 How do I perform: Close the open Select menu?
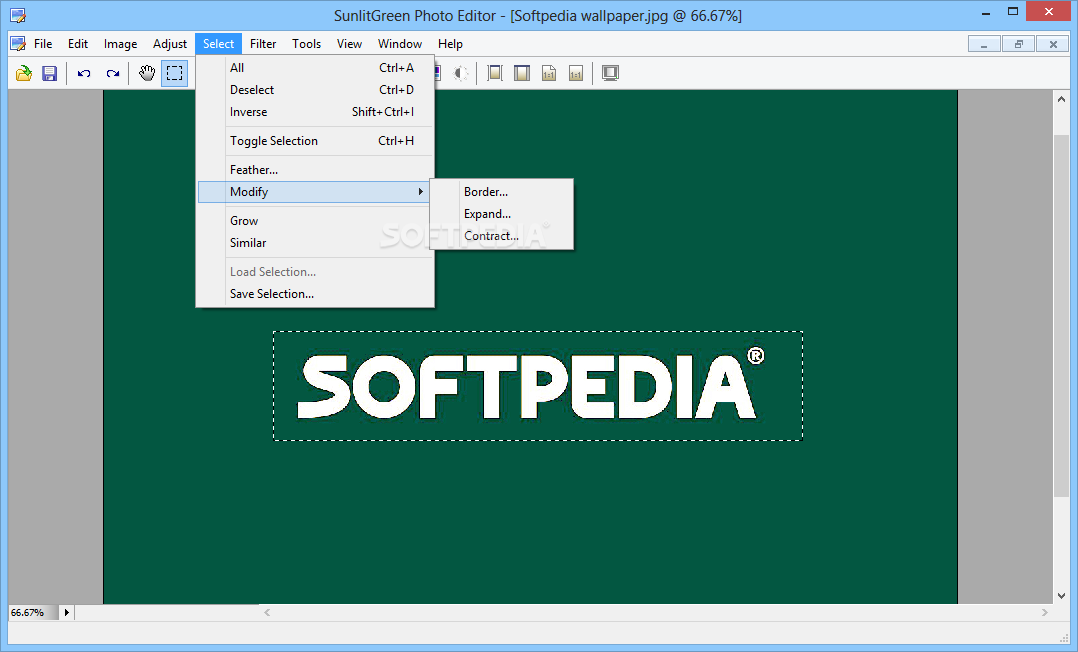pyautogui.click(x=219, y=44)
